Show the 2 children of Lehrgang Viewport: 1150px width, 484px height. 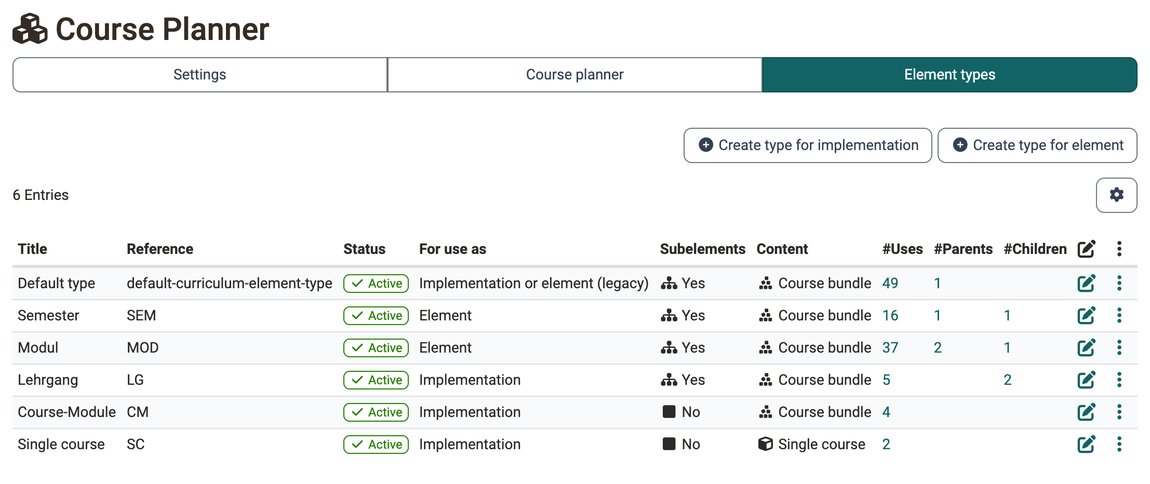tap(1008, 380)
